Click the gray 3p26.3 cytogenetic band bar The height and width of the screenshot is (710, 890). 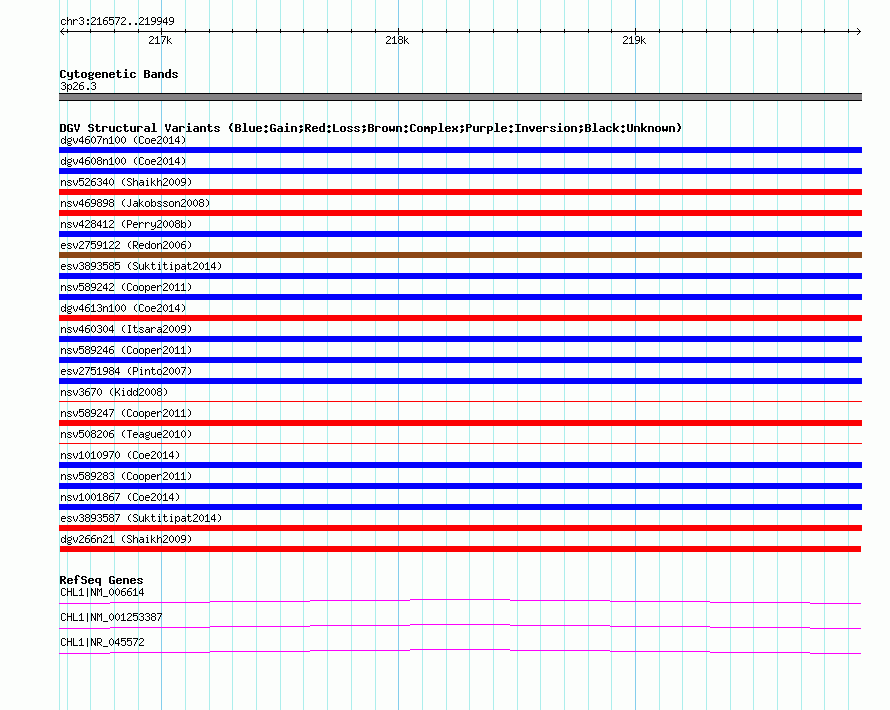(460, 97)
